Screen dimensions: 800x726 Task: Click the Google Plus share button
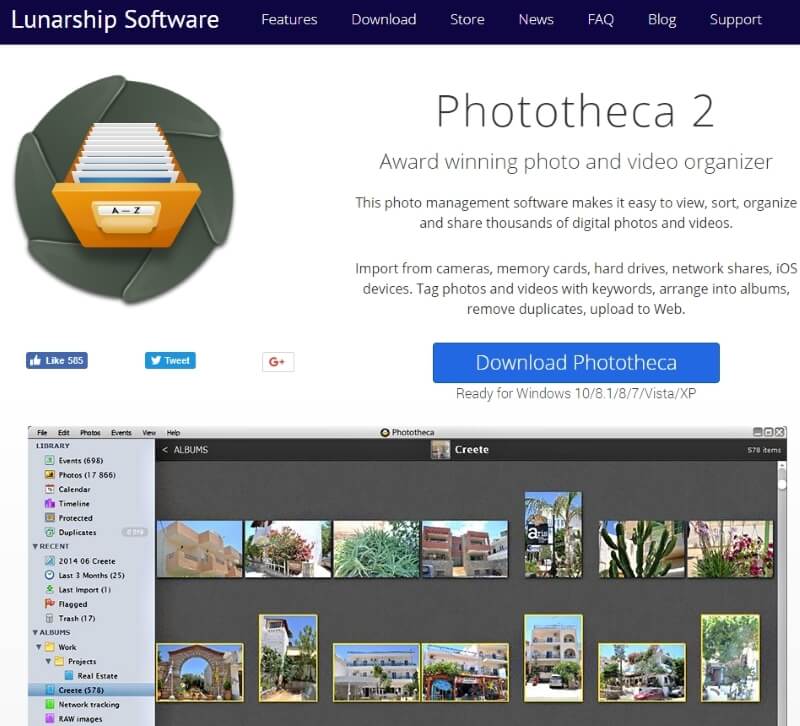pos(278,362)
